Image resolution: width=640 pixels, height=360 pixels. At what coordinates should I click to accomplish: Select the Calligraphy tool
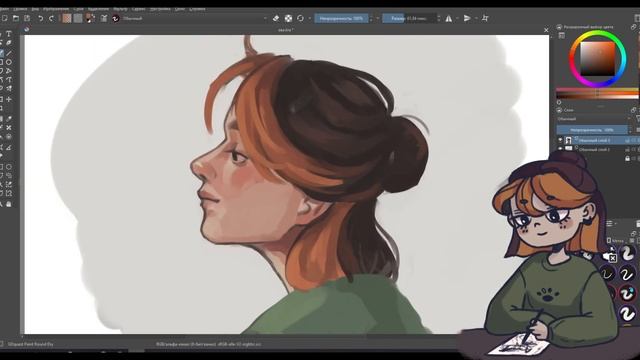click(x=9, y=43)
